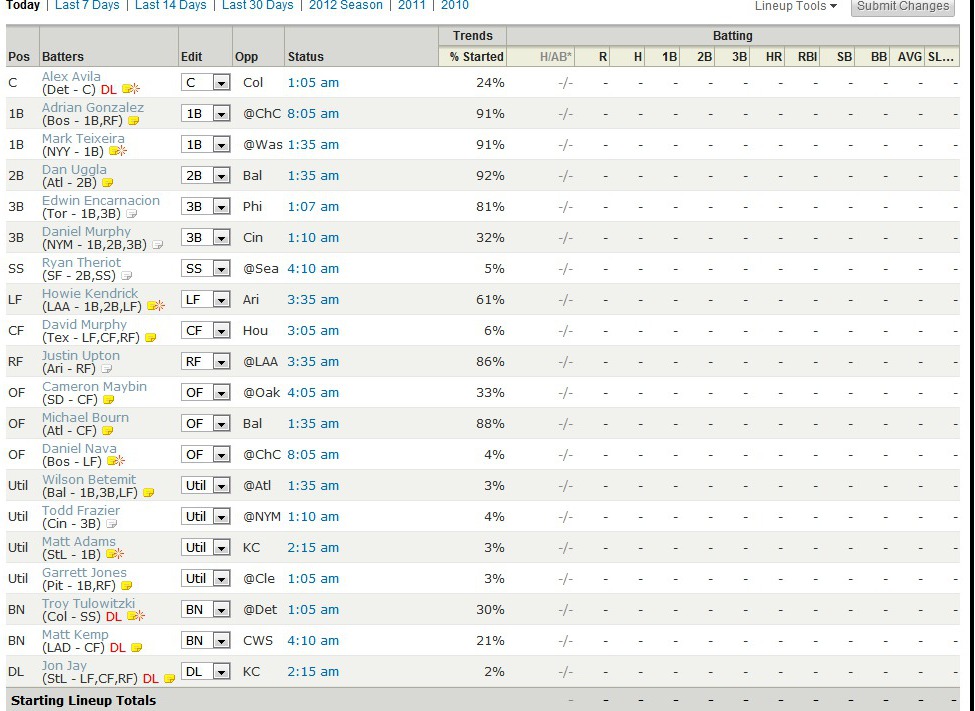View Daniel Nava's new note icon

116,461
